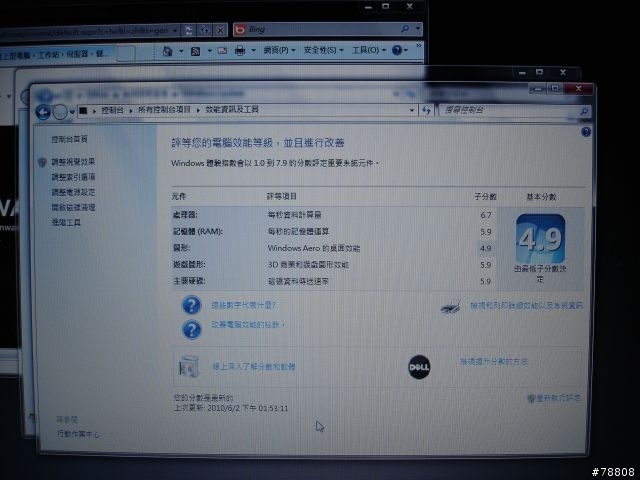Select the 遊戲圖形 row label

click(x=189, y=264)
